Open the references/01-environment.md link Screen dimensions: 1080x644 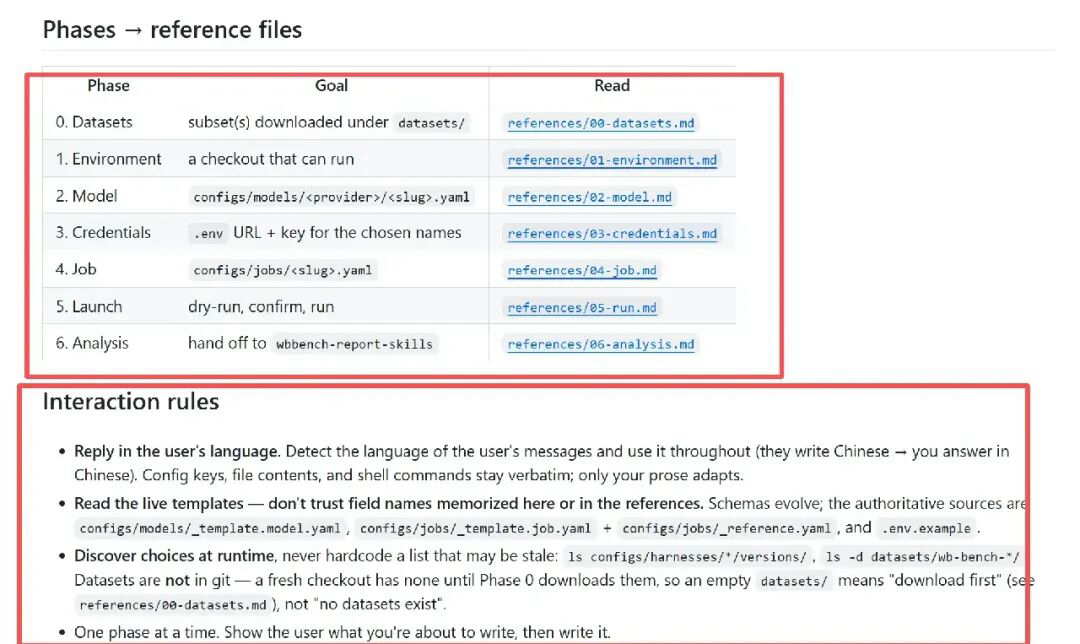[x=612, y=160]
